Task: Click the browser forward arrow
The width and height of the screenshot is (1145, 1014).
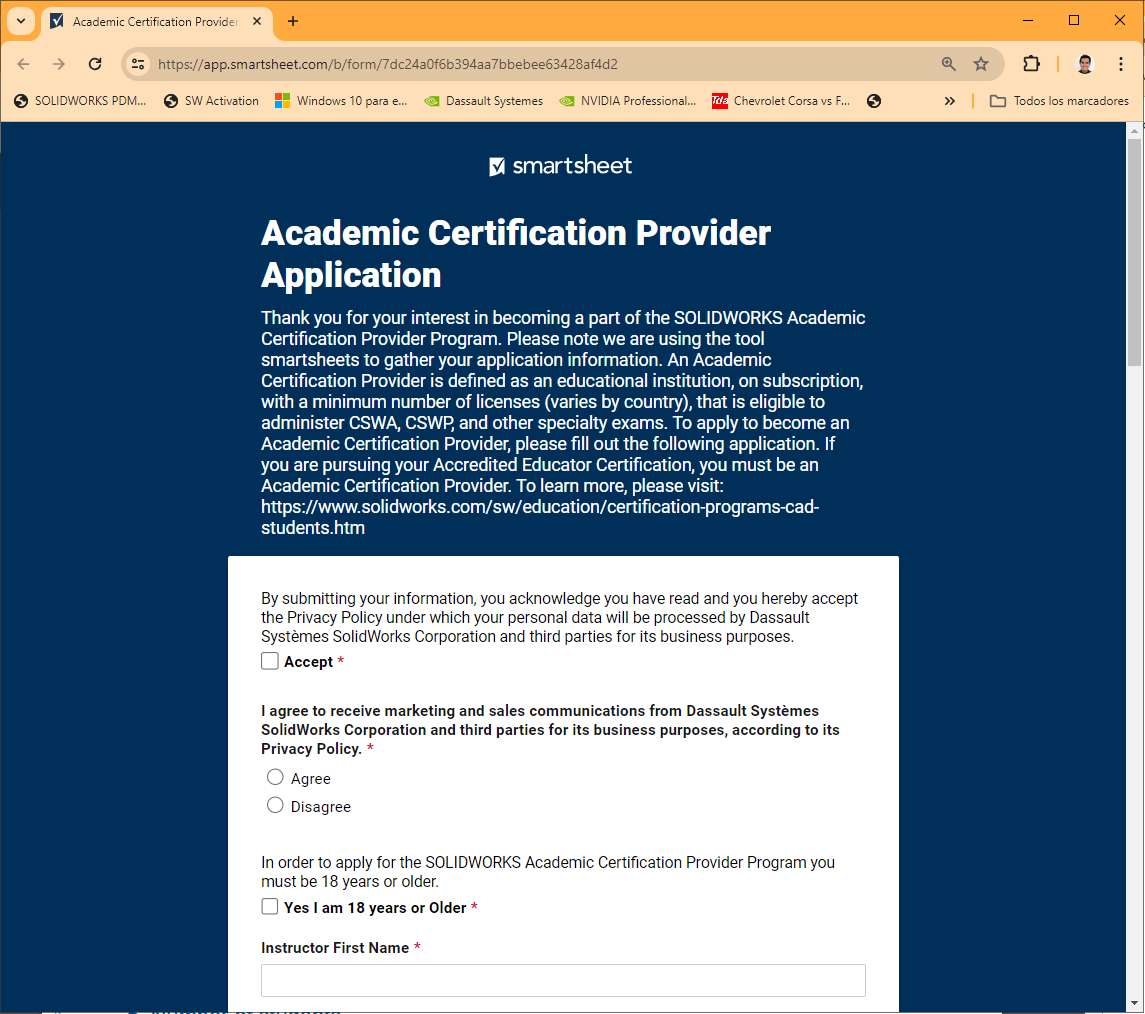Action: tap(58, 64)
